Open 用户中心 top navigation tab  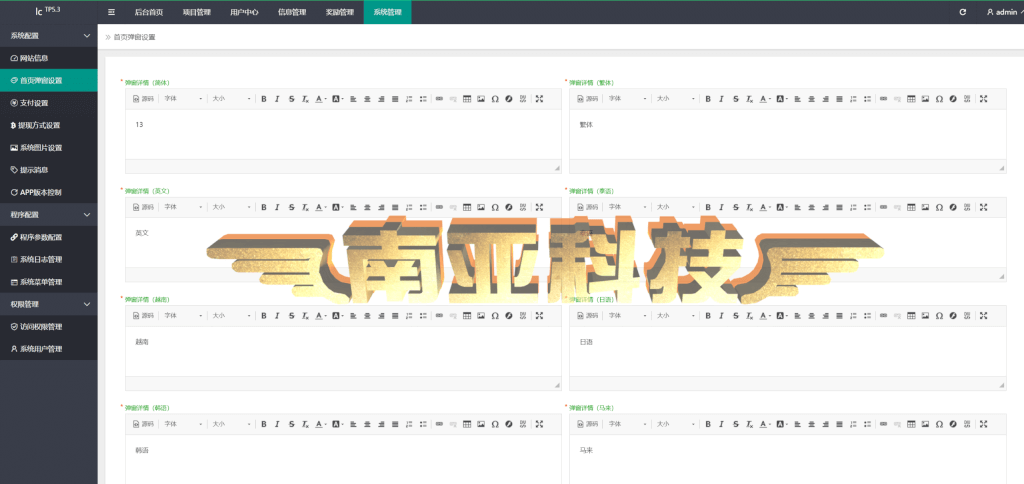(244, 12)
